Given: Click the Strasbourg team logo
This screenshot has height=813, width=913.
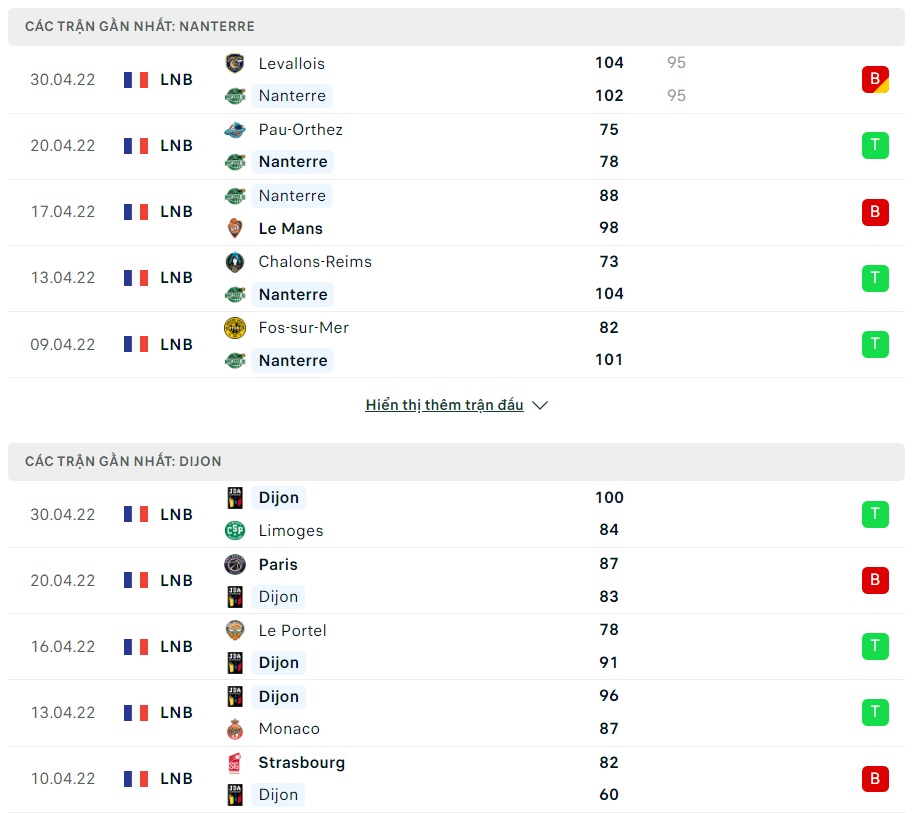Looking at the screenshot, I should (x=235, y=763).
